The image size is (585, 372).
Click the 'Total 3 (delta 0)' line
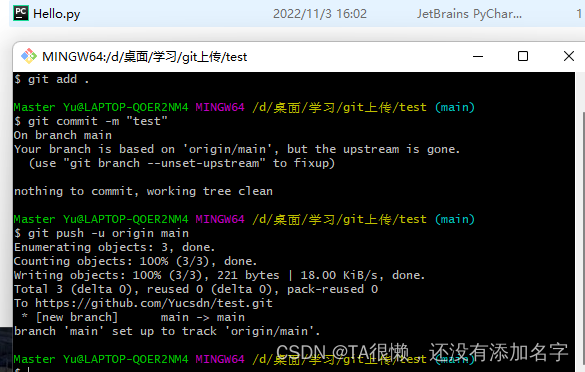196,289
